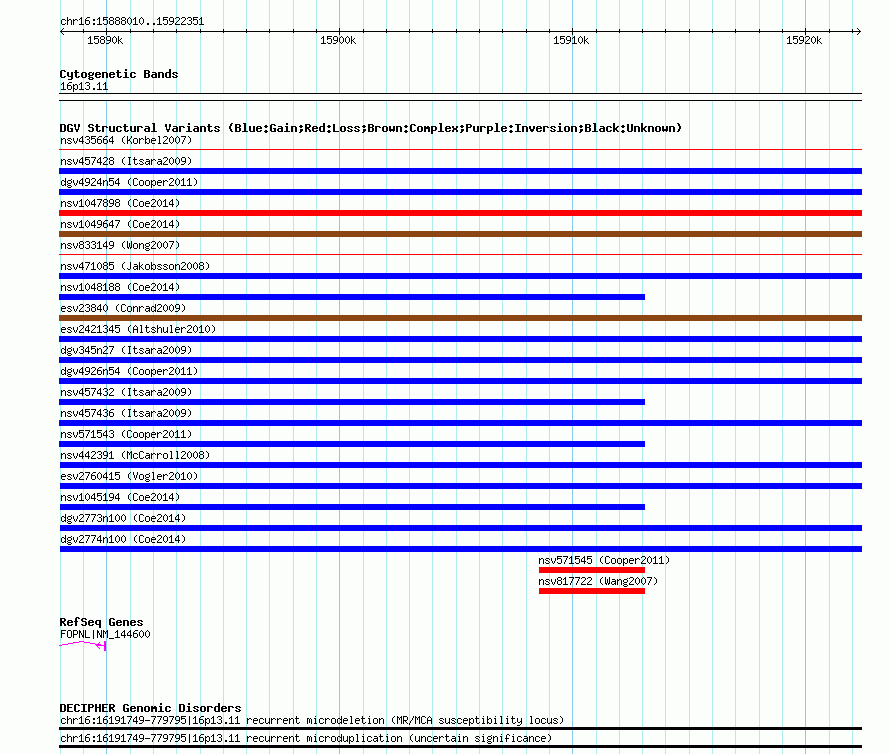Click the blue bar under esv2760415
This screenshot has width=890, height=754.
click(460, 486)
